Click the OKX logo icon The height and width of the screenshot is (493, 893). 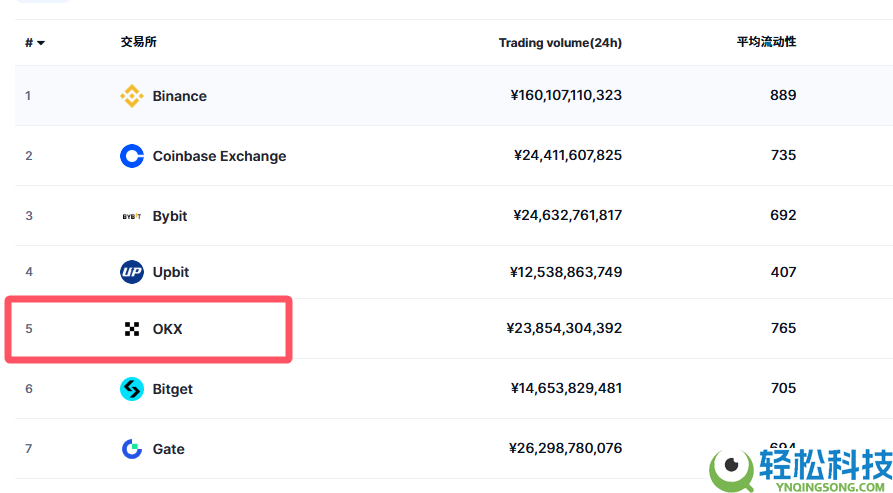pyautogui.click(x=132, y=329)
